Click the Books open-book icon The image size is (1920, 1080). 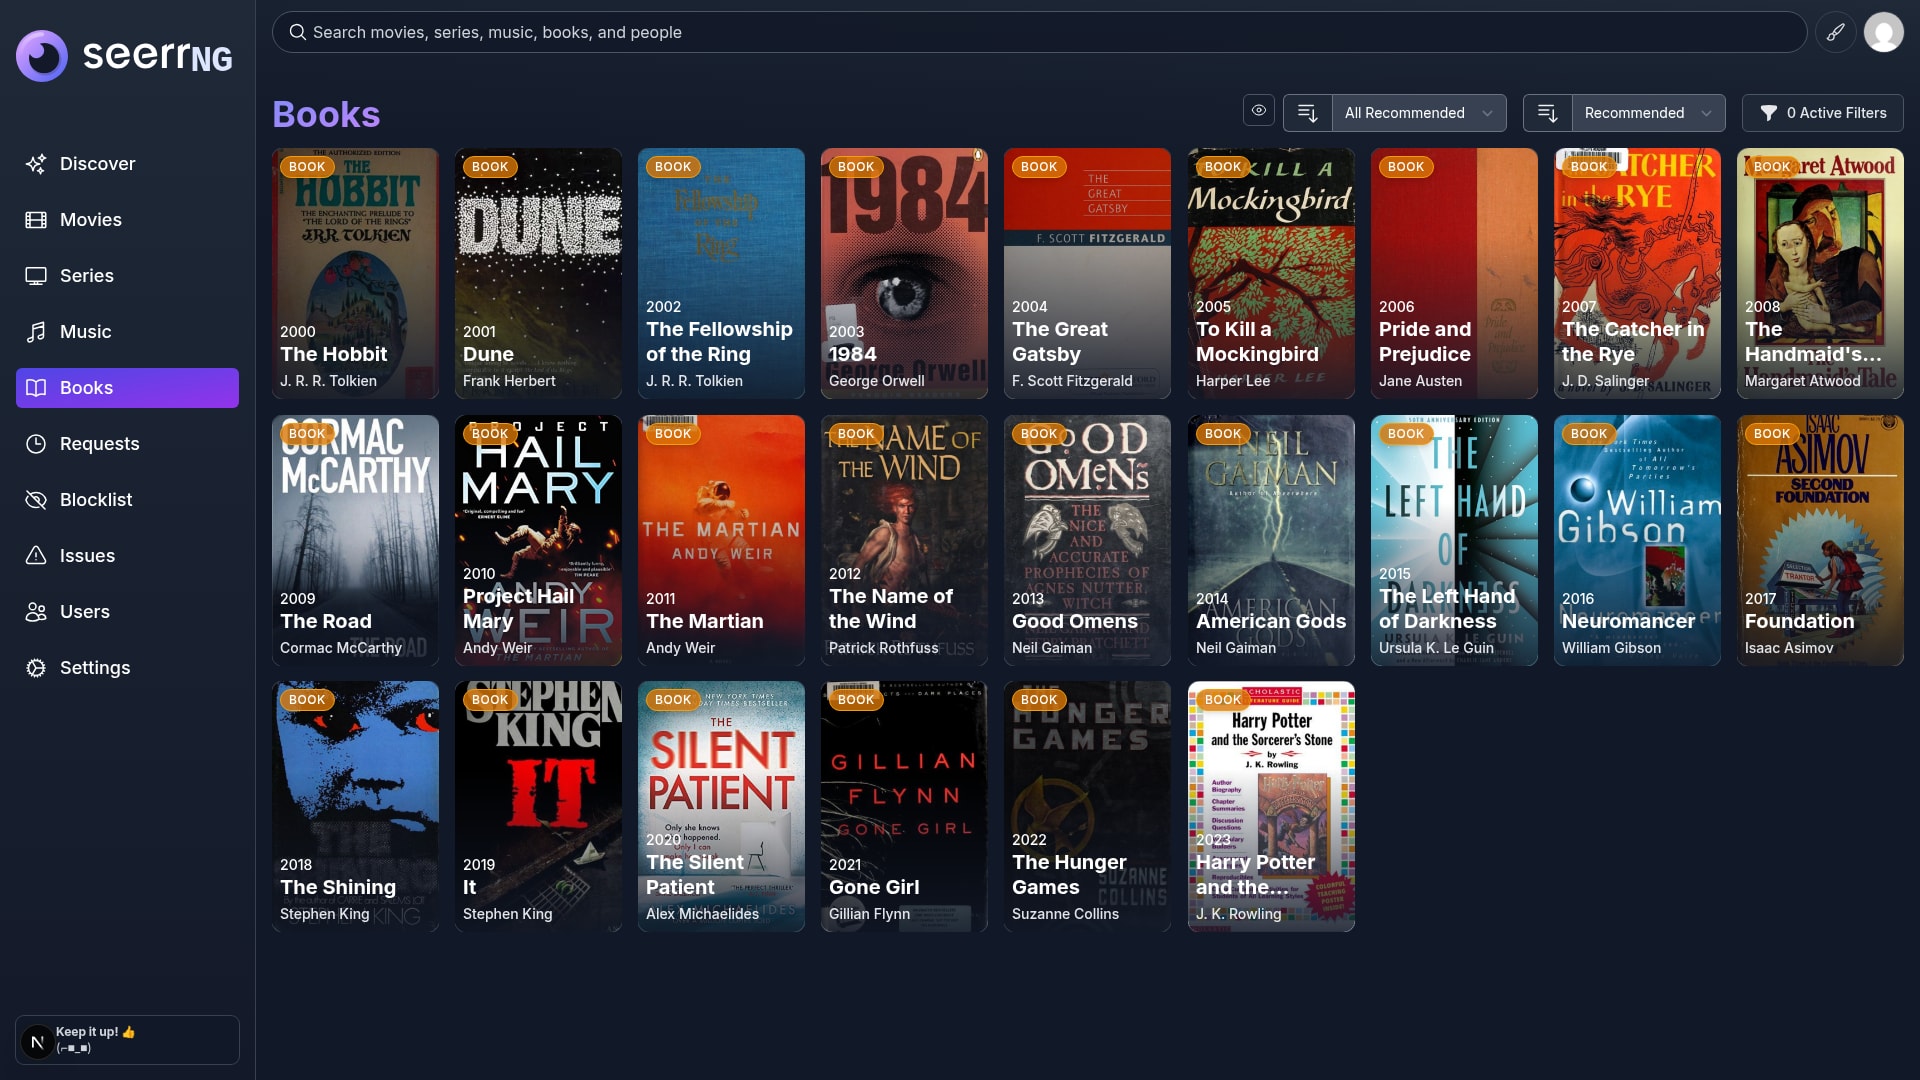pos(36,388)
